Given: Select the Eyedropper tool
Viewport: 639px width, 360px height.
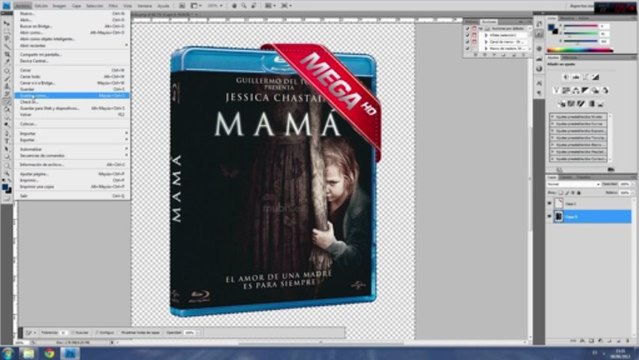Looking at the screenshot, I should pos(7,62).
